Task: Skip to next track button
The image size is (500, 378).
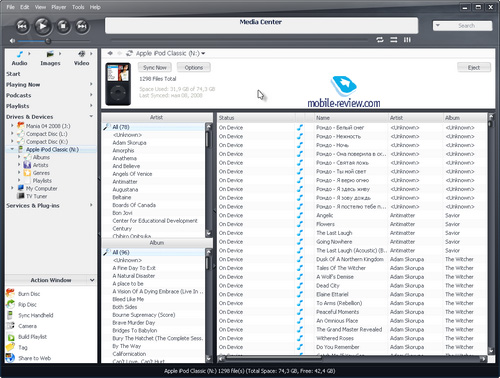Action: [82, 26]
